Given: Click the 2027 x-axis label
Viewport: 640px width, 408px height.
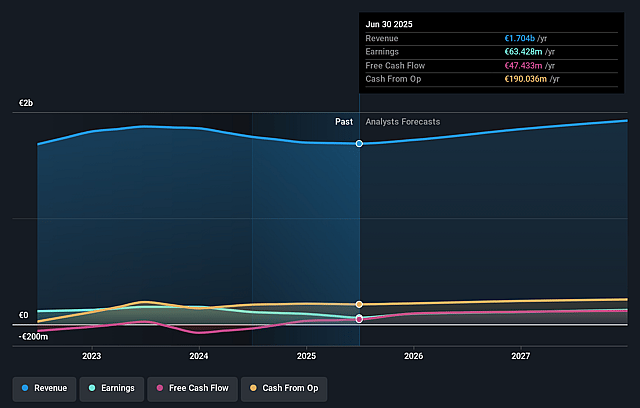Looking at the screenshot, I should 521,356.
